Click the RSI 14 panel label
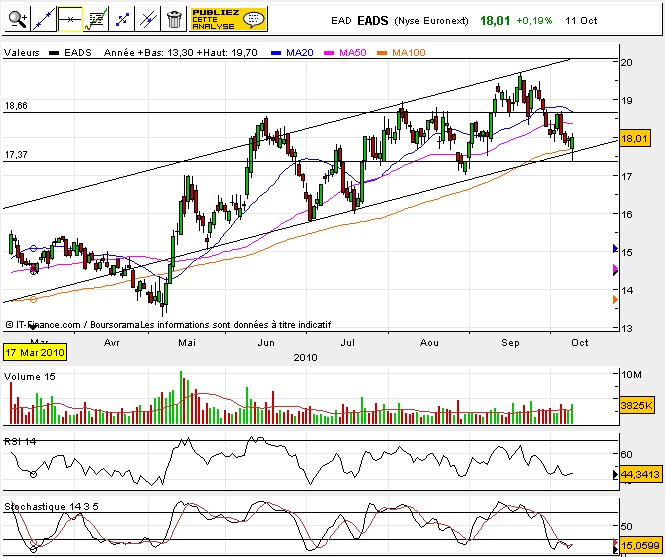The height and width of the screenshot is (557, 666). pyautogui.click(x=20, y=442)
